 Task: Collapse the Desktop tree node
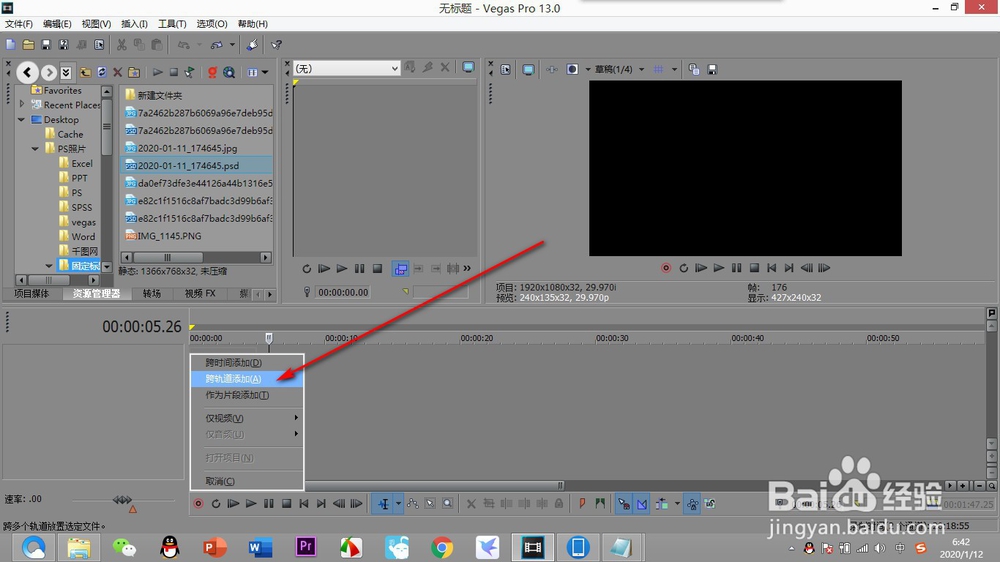(x=22, y=119)
